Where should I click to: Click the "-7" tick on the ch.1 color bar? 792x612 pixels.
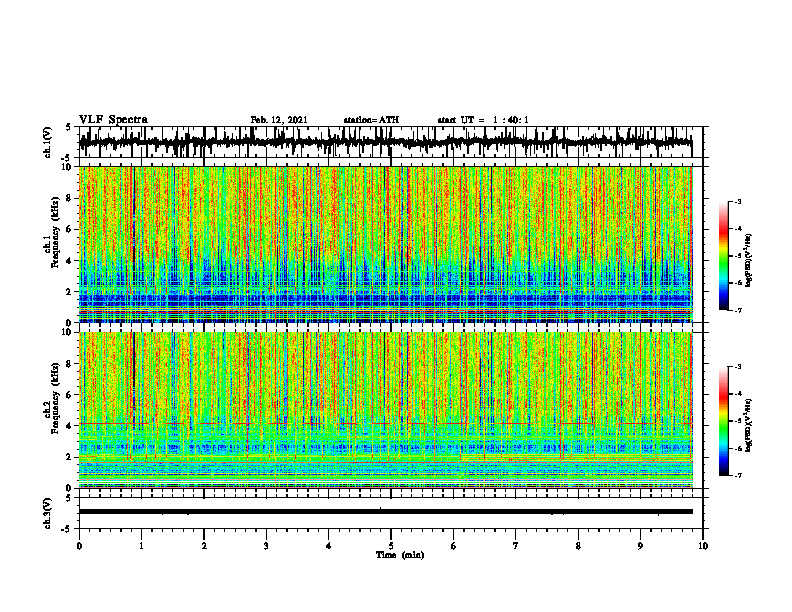pos(737,310)
